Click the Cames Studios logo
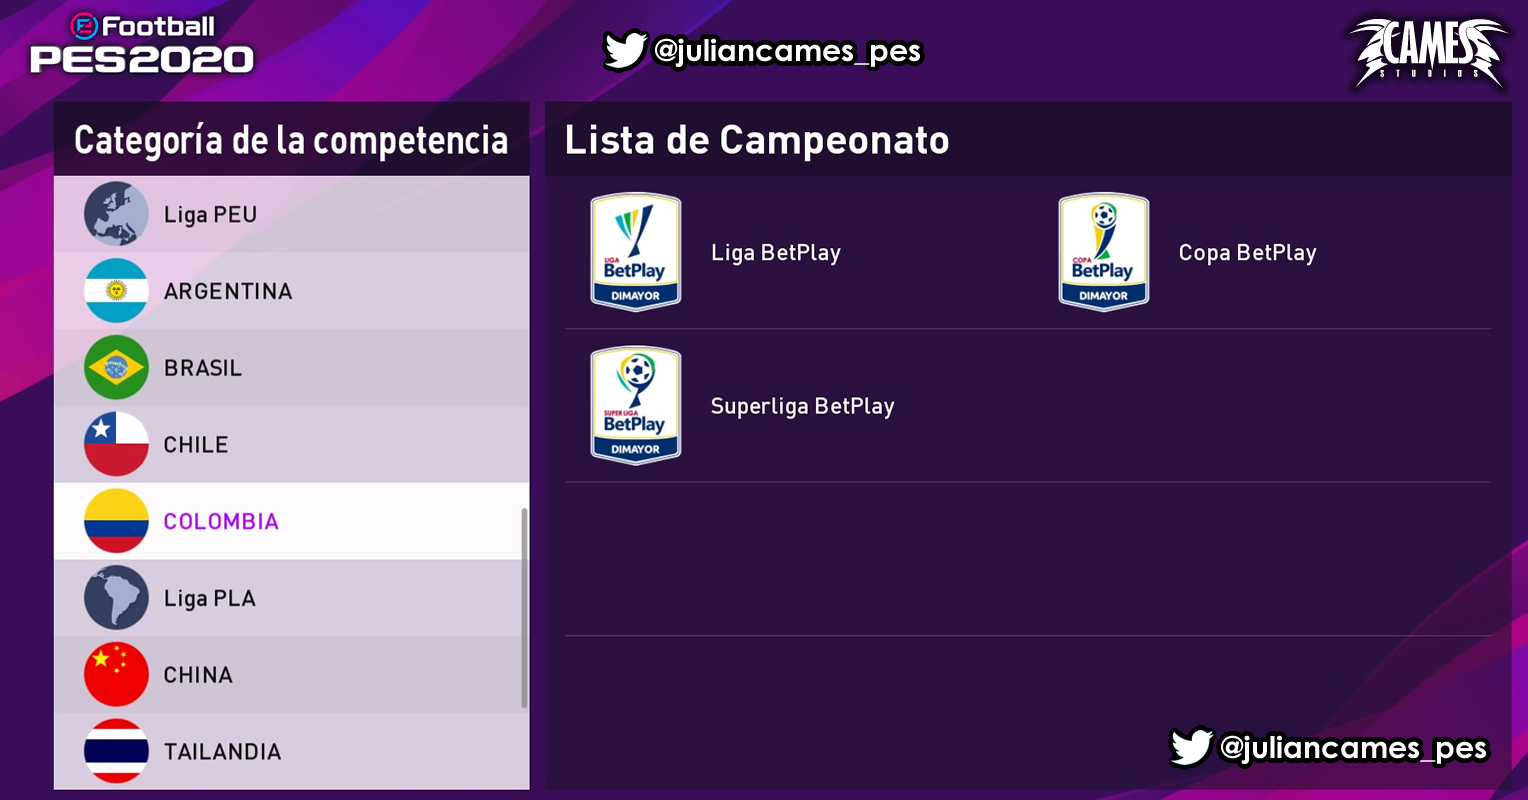Screen dimensions: 1528x800 click(x=1428, y=52)
